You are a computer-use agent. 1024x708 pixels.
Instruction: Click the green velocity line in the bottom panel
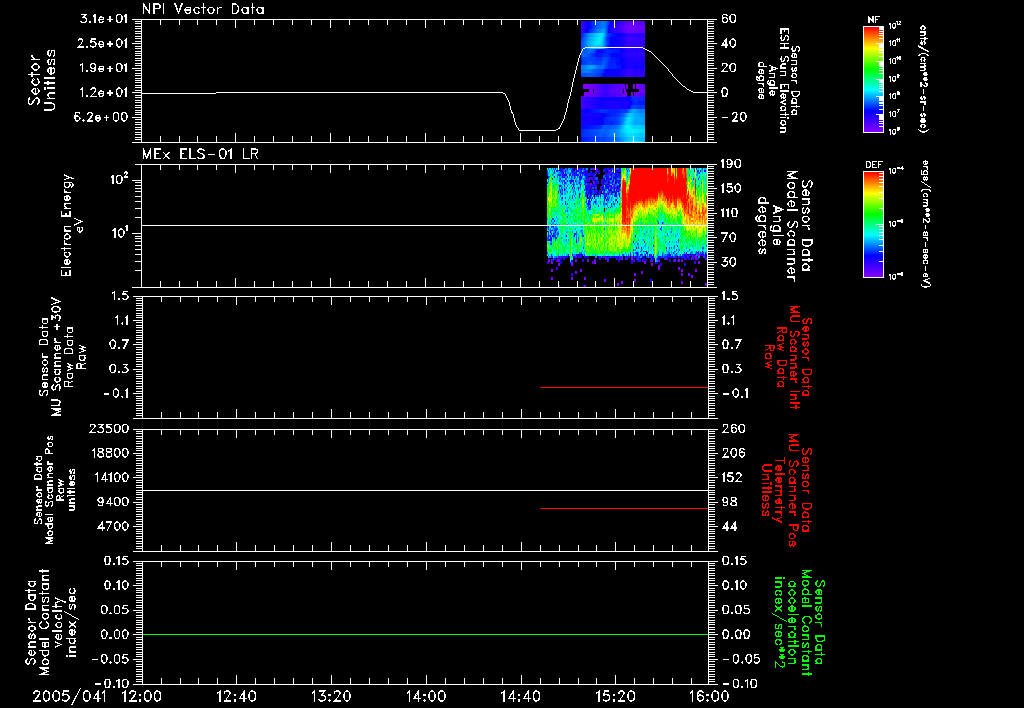point(425,634)
